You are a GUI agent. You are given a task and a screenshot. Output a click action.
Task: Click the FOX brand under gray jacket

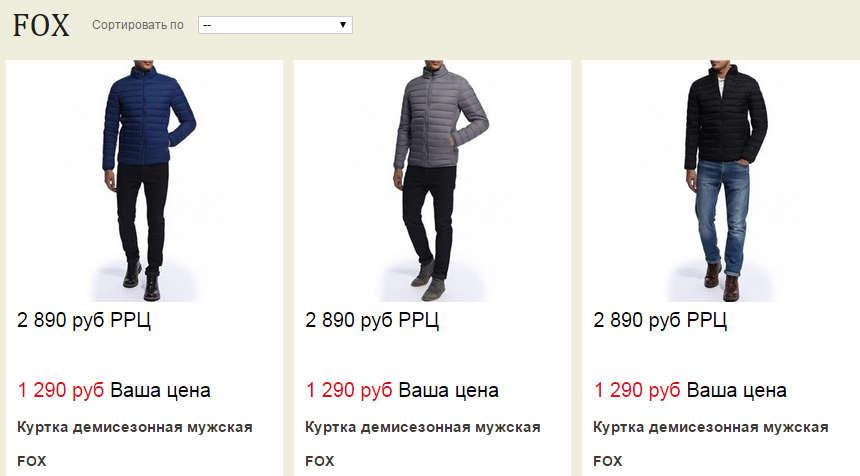click(x=320, y=461)
